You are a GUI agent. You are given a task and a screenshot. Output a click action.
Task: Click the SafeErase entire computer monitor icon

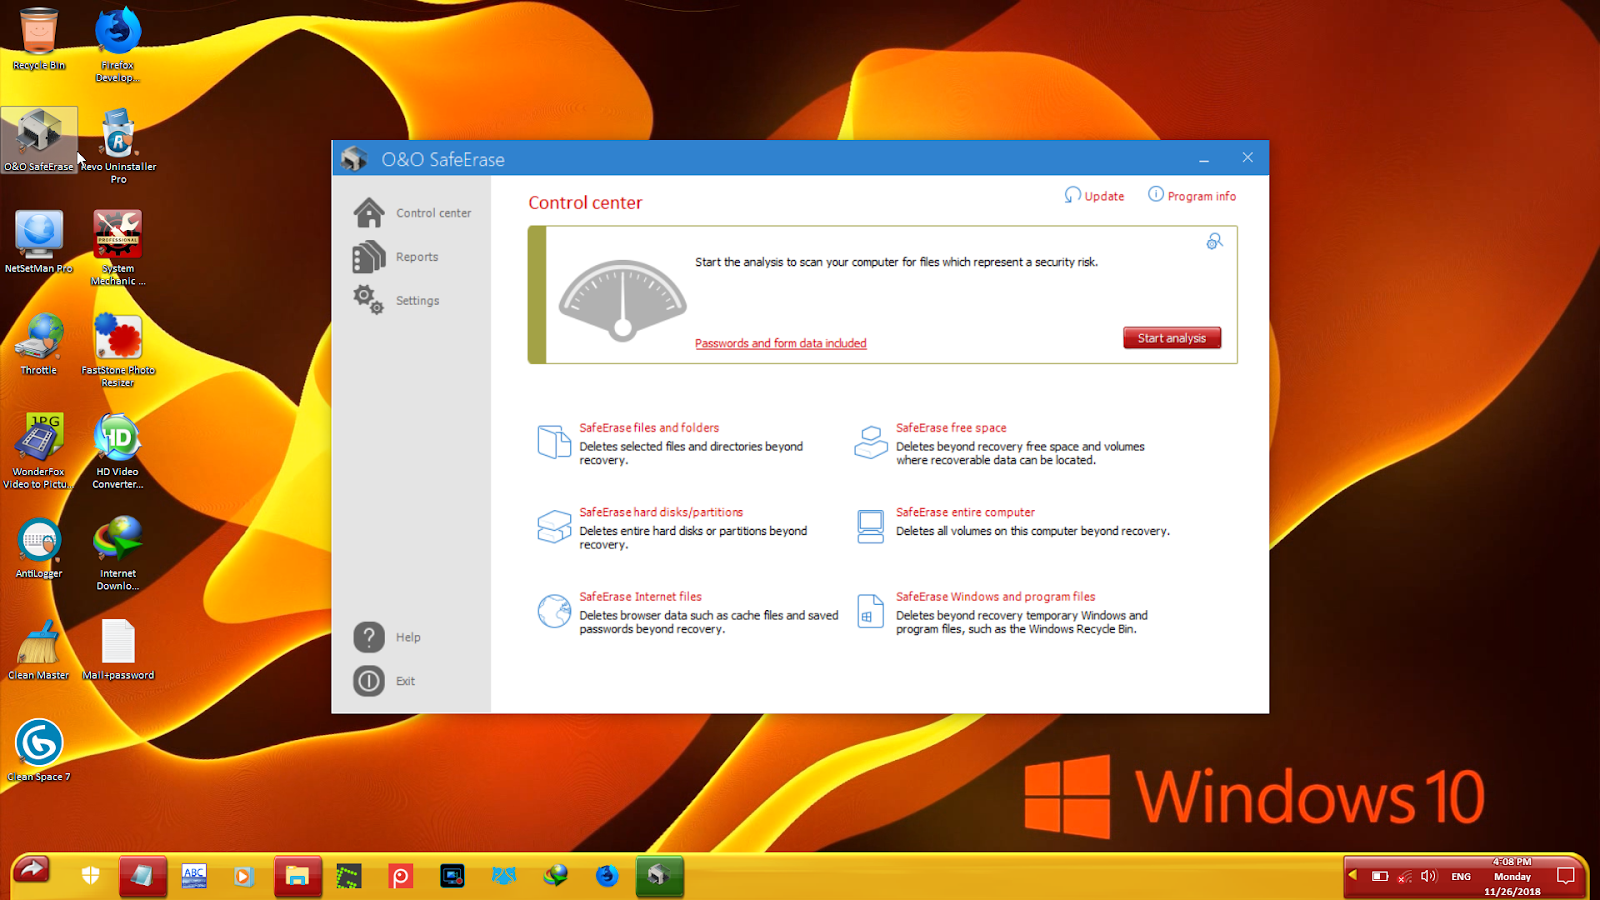pyautogui.click(x=871, y=526)
